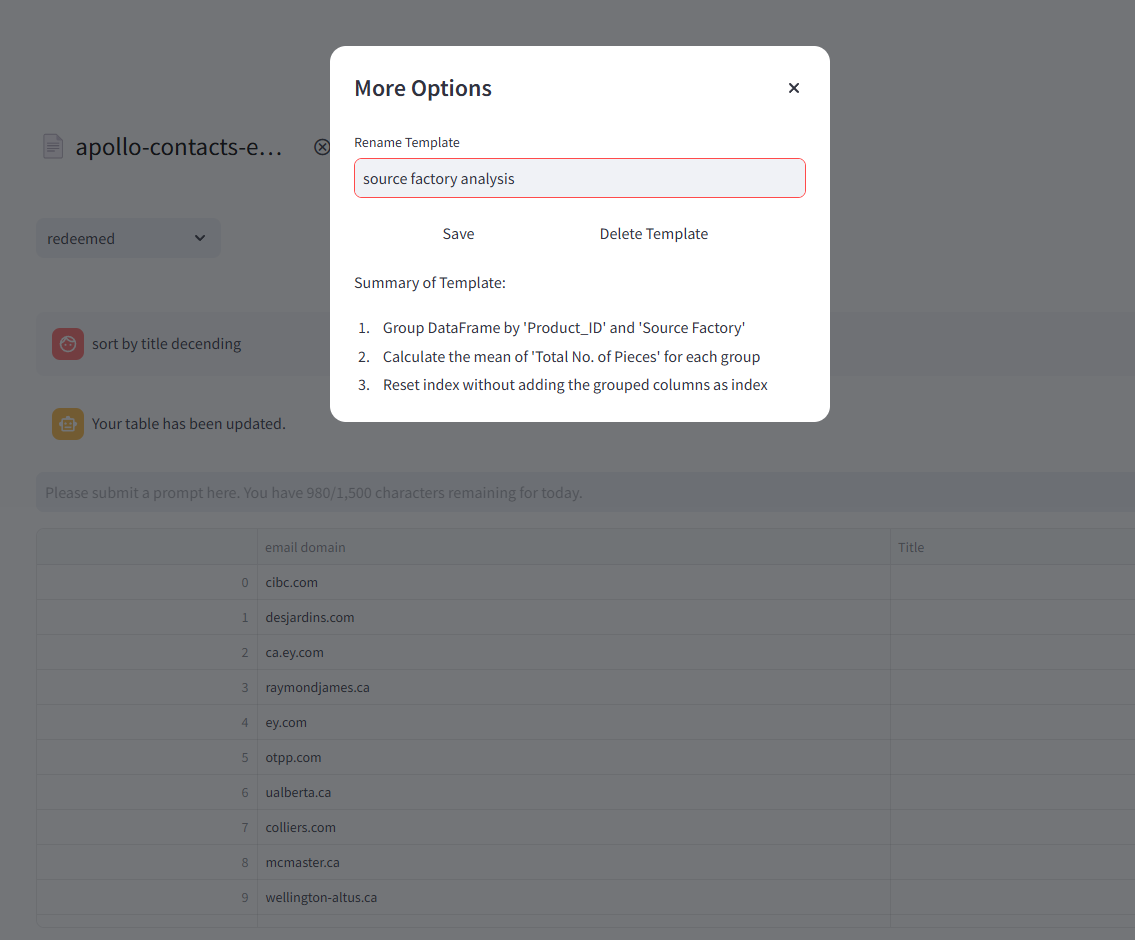
Task: Click the Rename Template text field
Action: [x=579, y=179]
